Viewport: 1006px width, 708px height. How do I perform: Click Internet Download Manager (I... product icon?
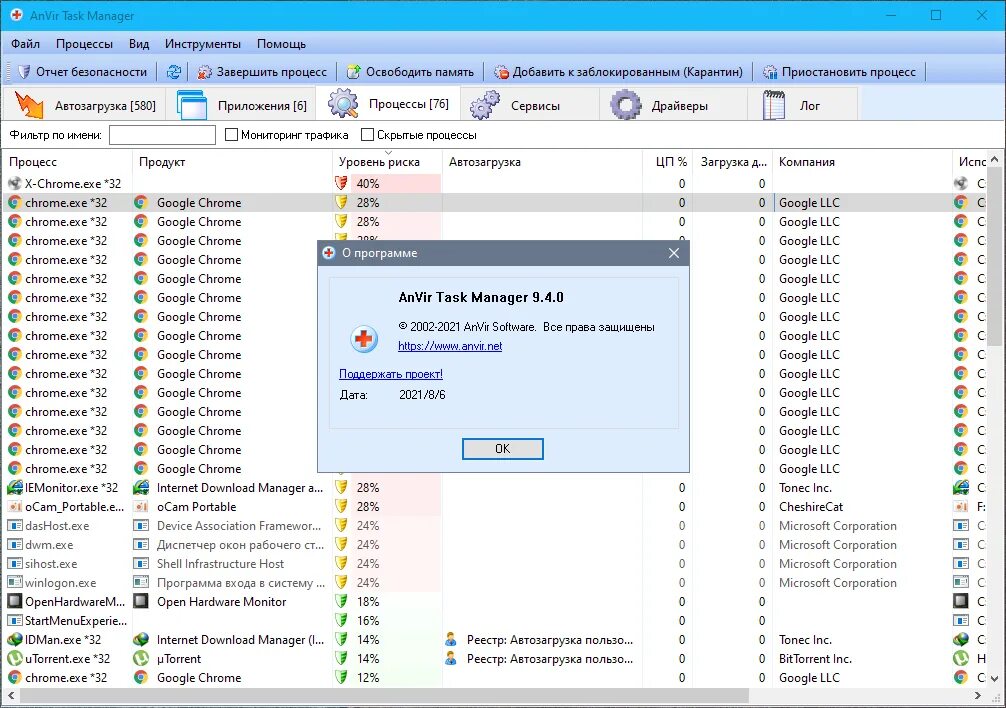[141, 639]
